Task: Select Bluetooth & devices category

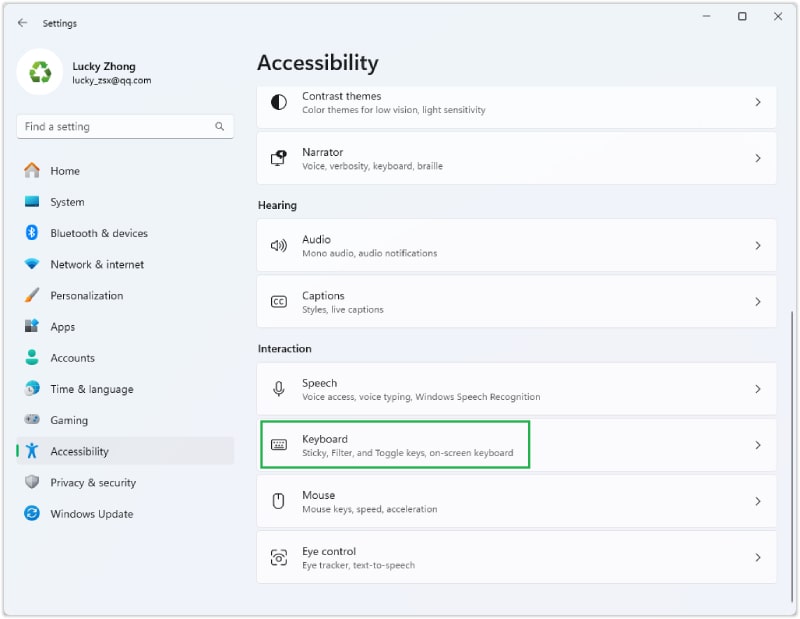Action: coord(126,233)
